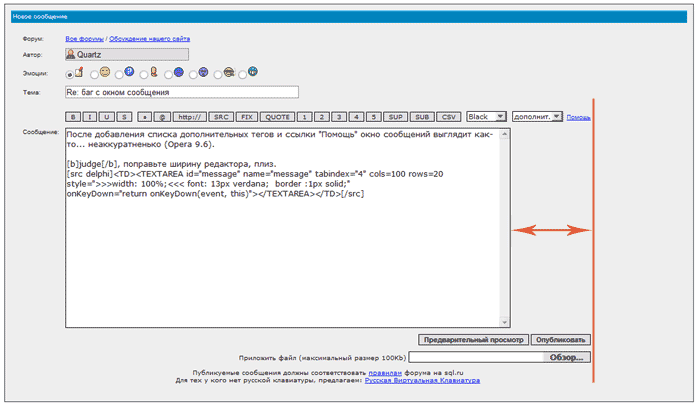
Task: Apply superscript with the SUP button
Action: point(397,117)
